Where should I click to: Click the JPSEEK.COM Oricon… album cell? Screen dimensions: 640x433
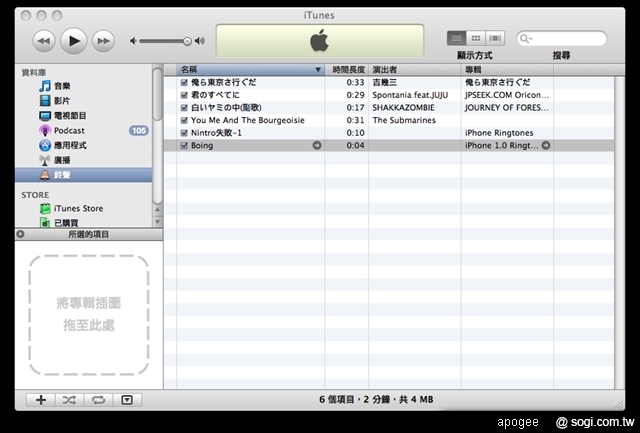pos(507,95)
